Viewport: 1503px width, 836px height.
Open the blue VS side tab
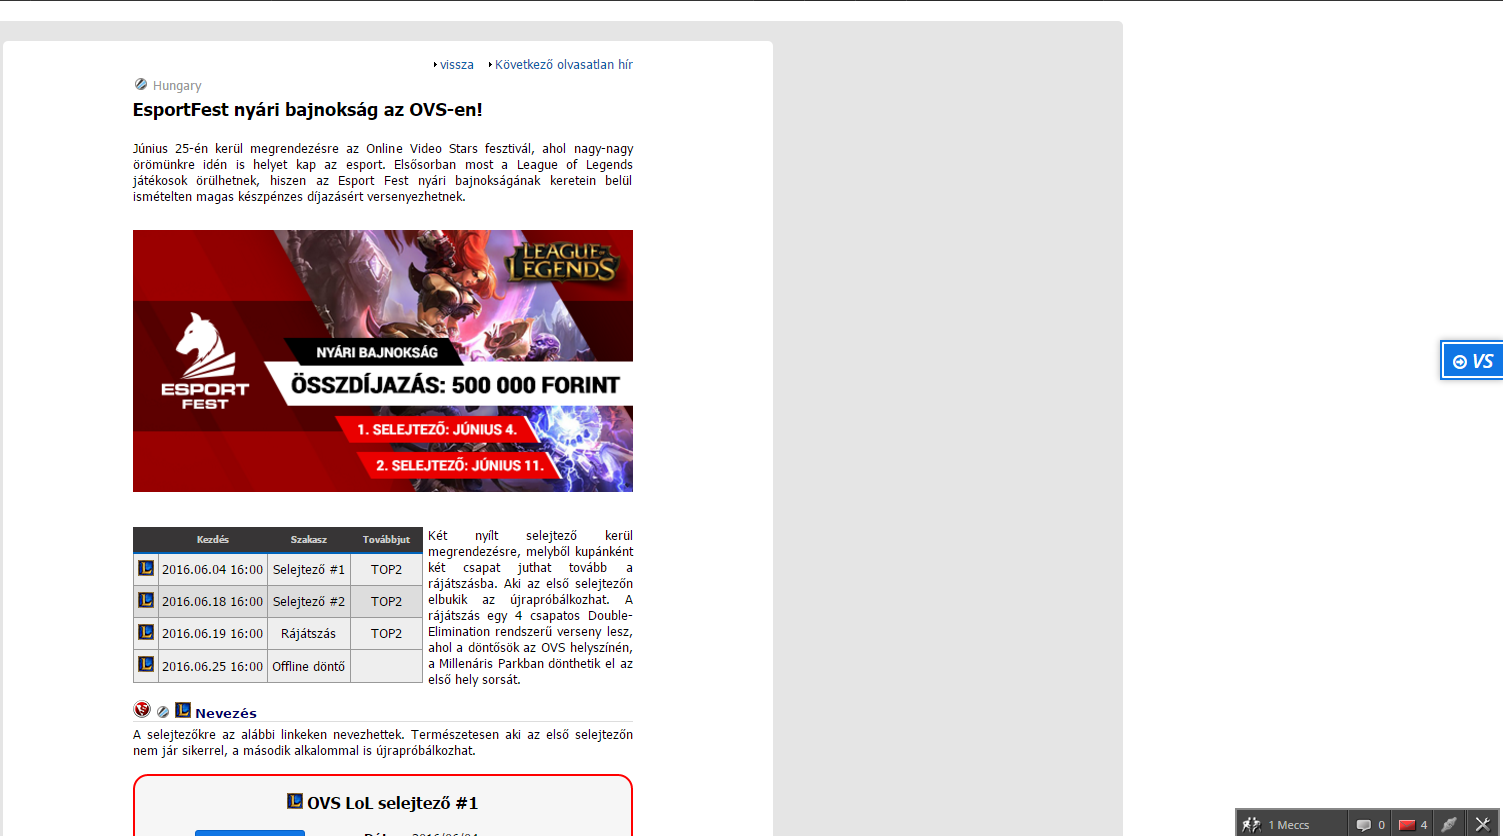point(1473,361)
